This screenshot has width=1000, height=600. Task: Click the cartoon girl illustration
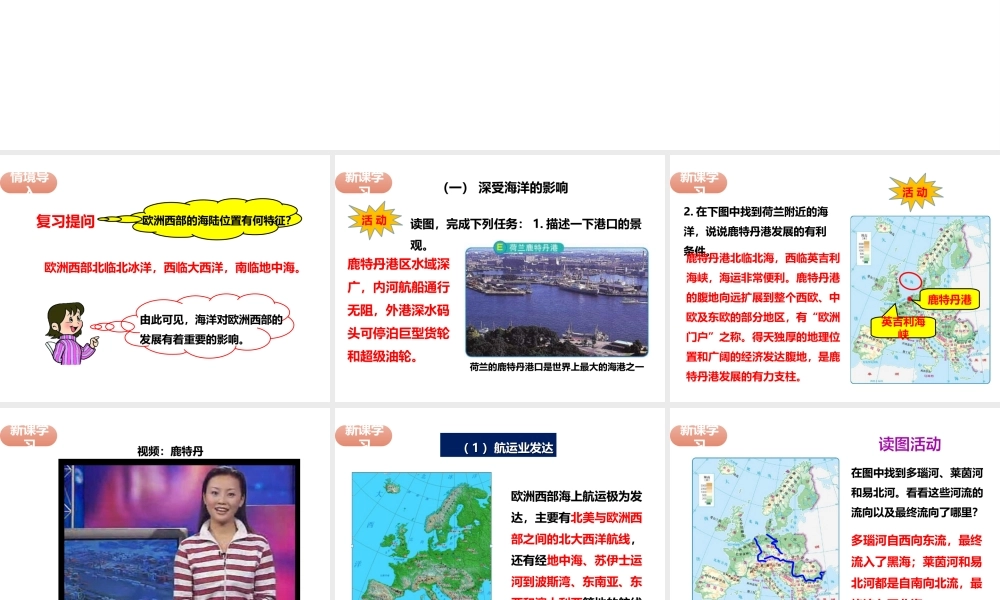point(71,333)
